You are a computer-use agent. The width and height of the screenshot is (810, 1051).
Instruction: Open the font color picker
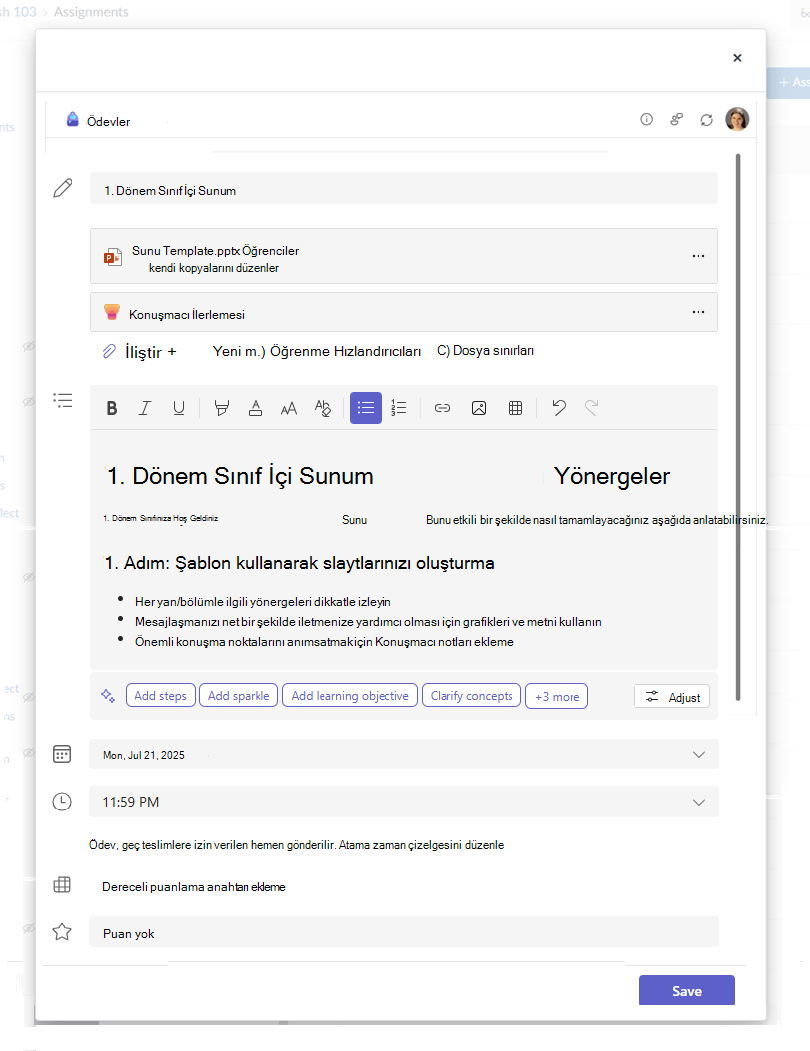255,408
